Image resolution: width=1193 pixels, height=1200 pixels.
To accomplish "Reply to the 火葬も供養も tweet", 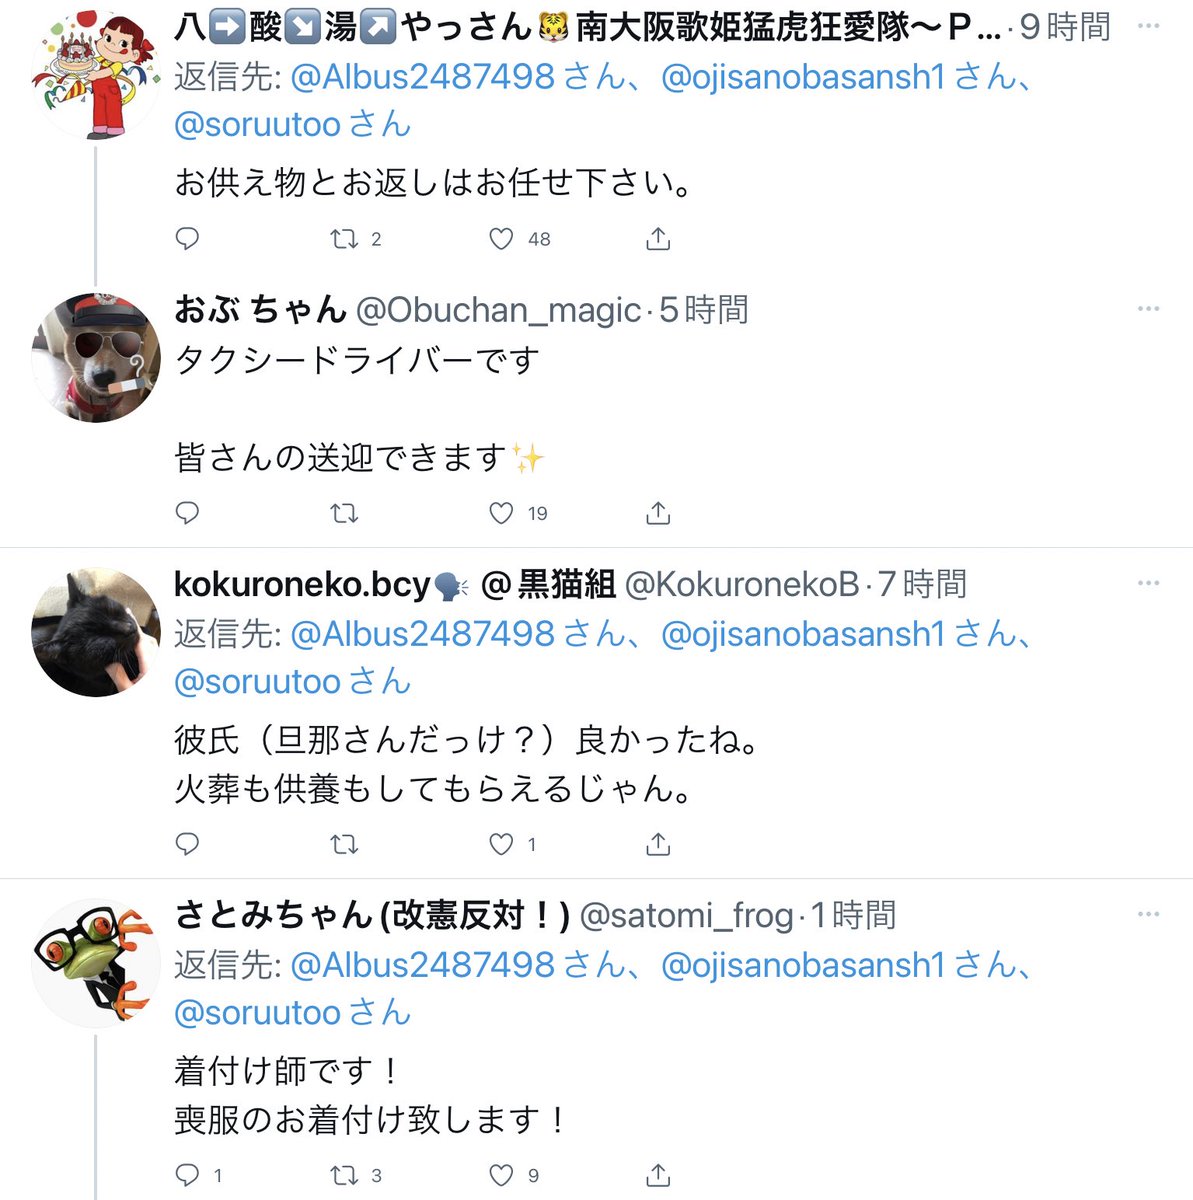I will coord(187,845).
